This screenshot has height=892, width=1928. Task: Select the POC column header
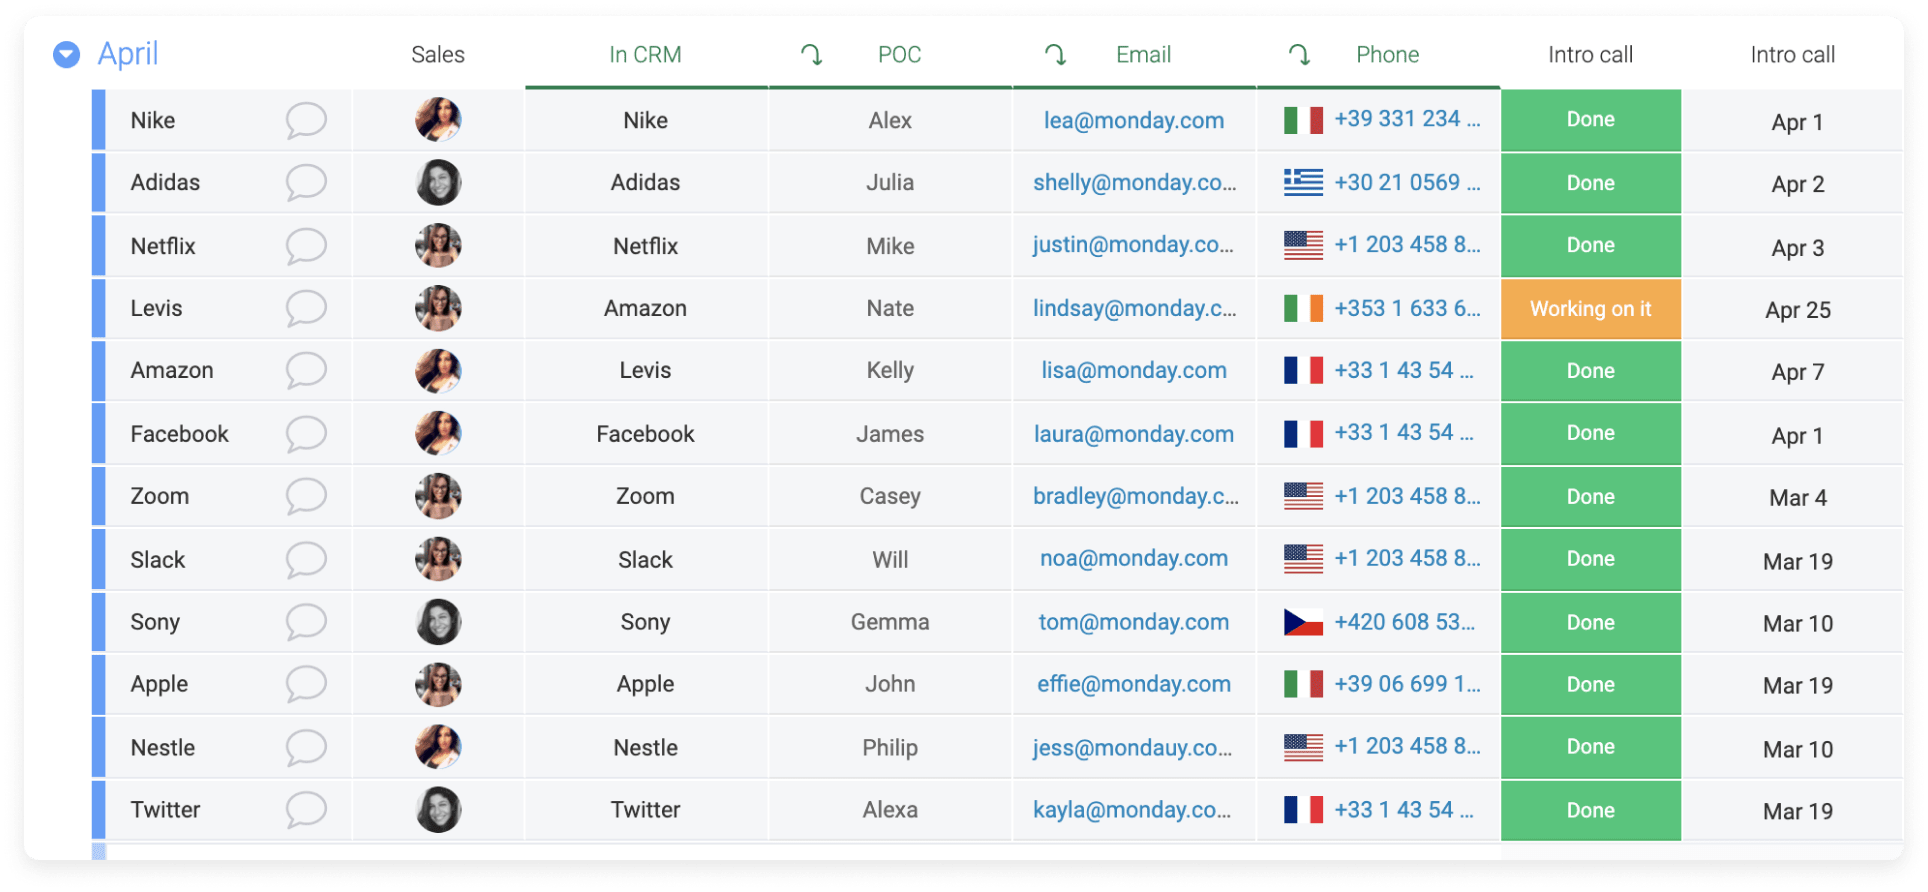coord(900,55)
